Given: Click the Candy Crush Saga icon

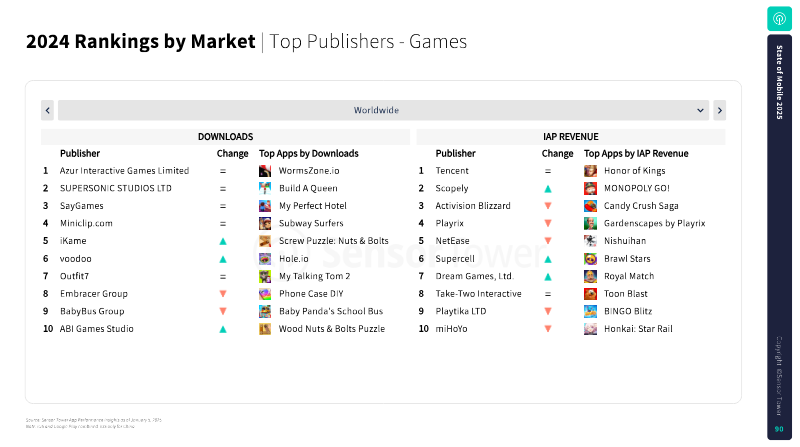Looking at the screenshot, I should click(590, 206).
